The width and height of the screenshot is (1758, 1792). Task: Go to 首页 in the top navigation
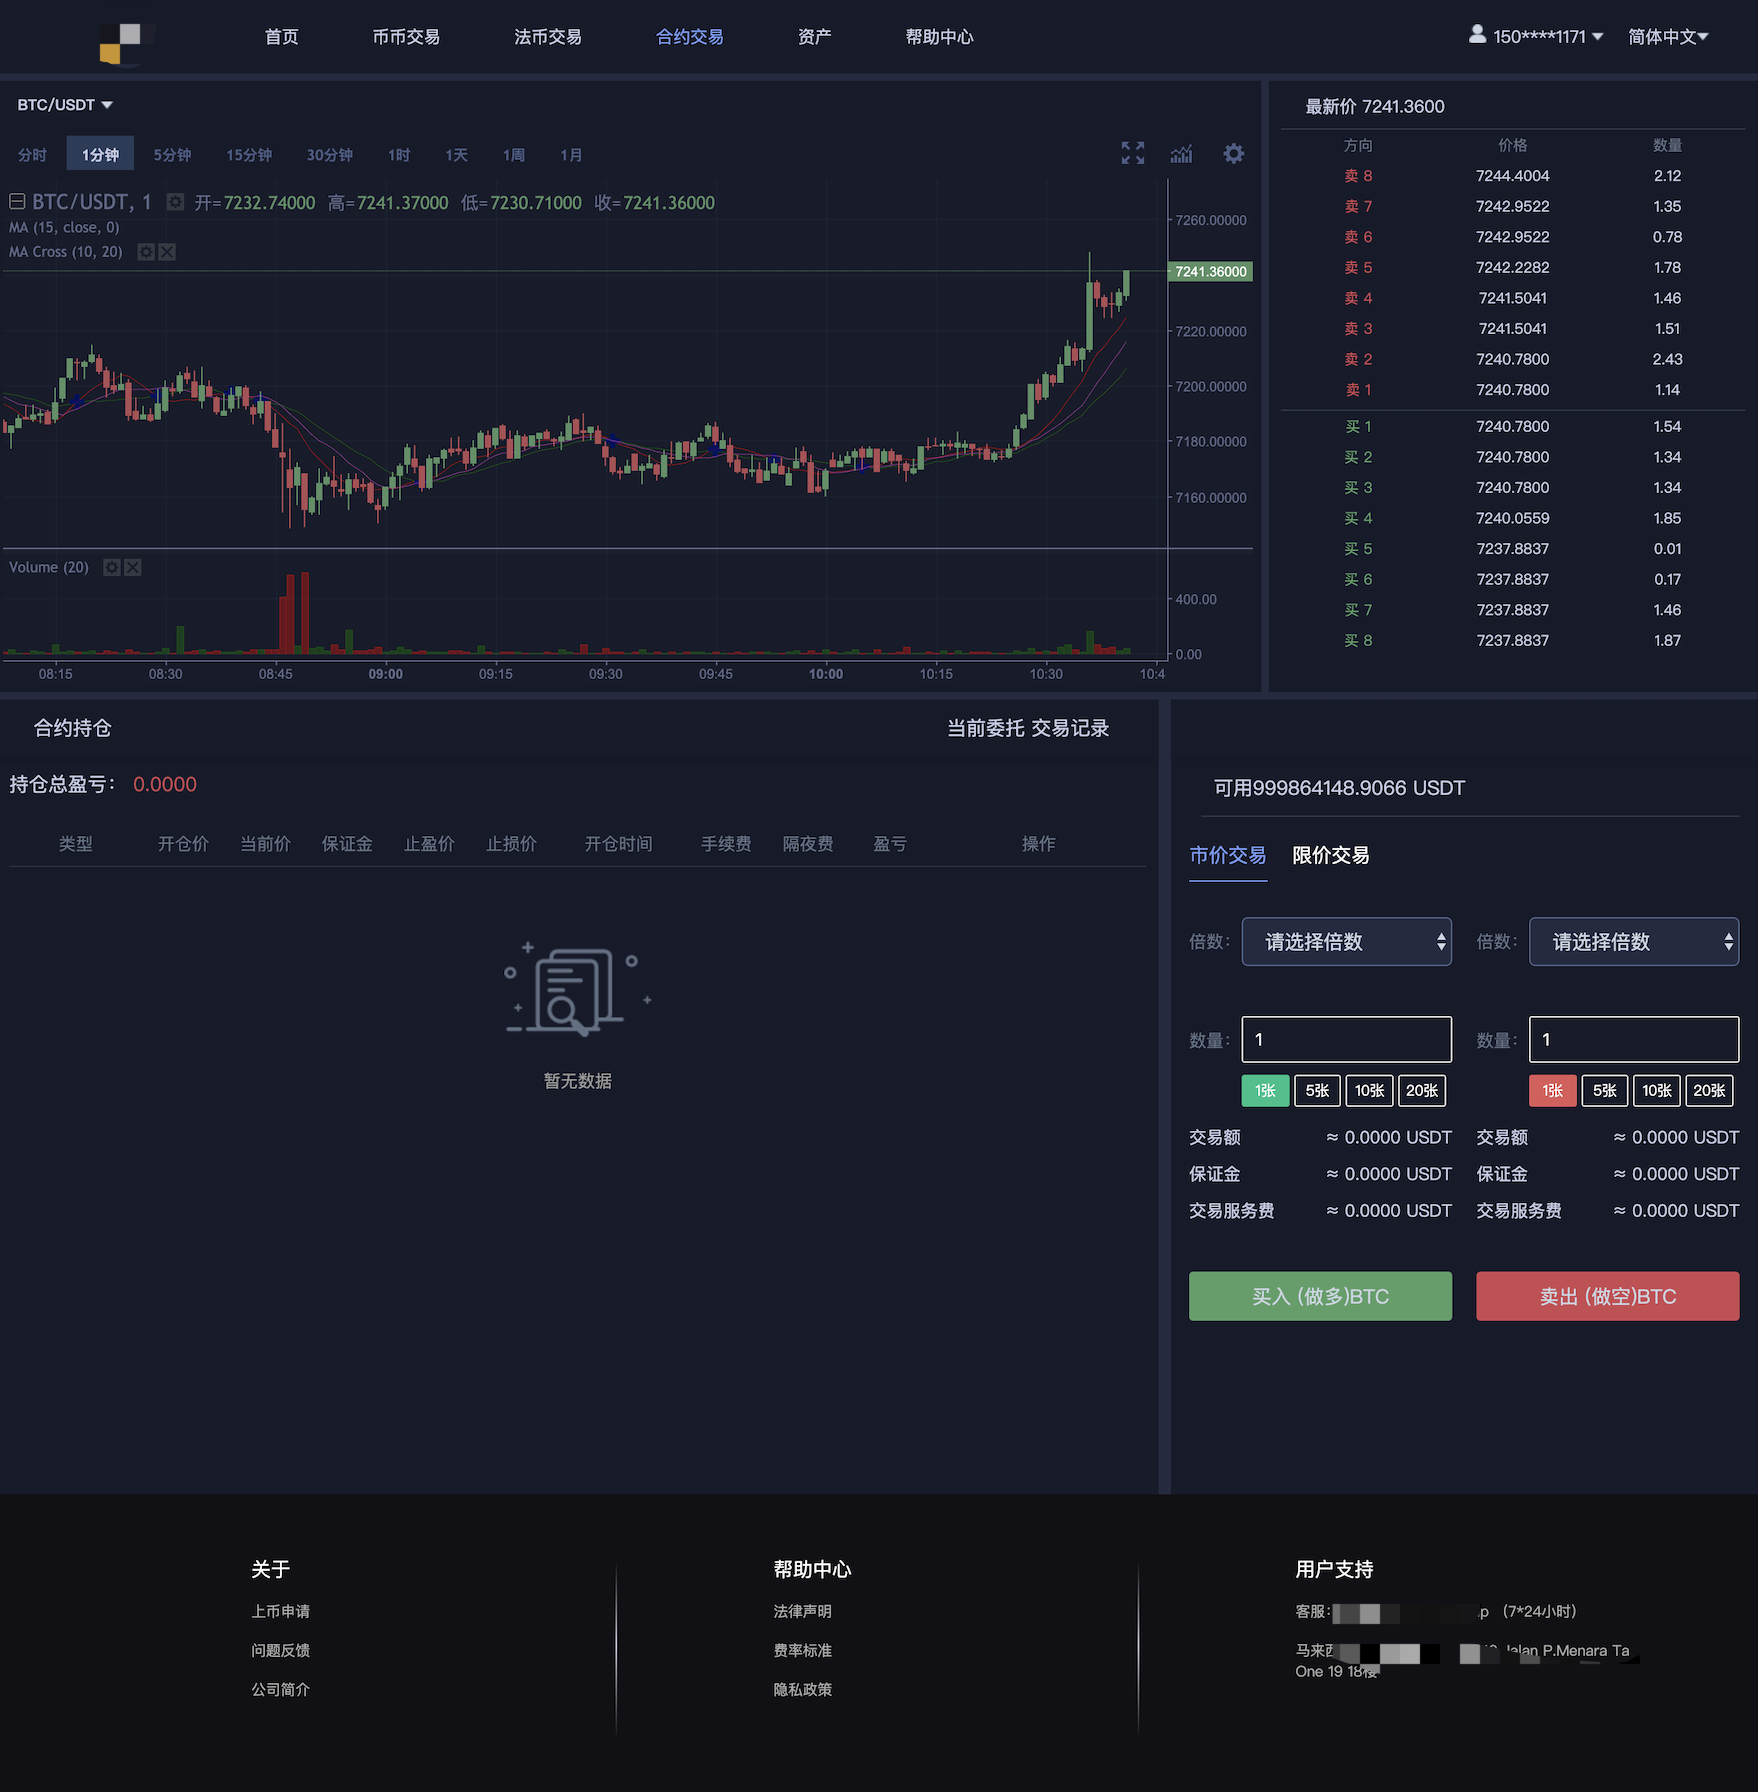click(281, 37)
